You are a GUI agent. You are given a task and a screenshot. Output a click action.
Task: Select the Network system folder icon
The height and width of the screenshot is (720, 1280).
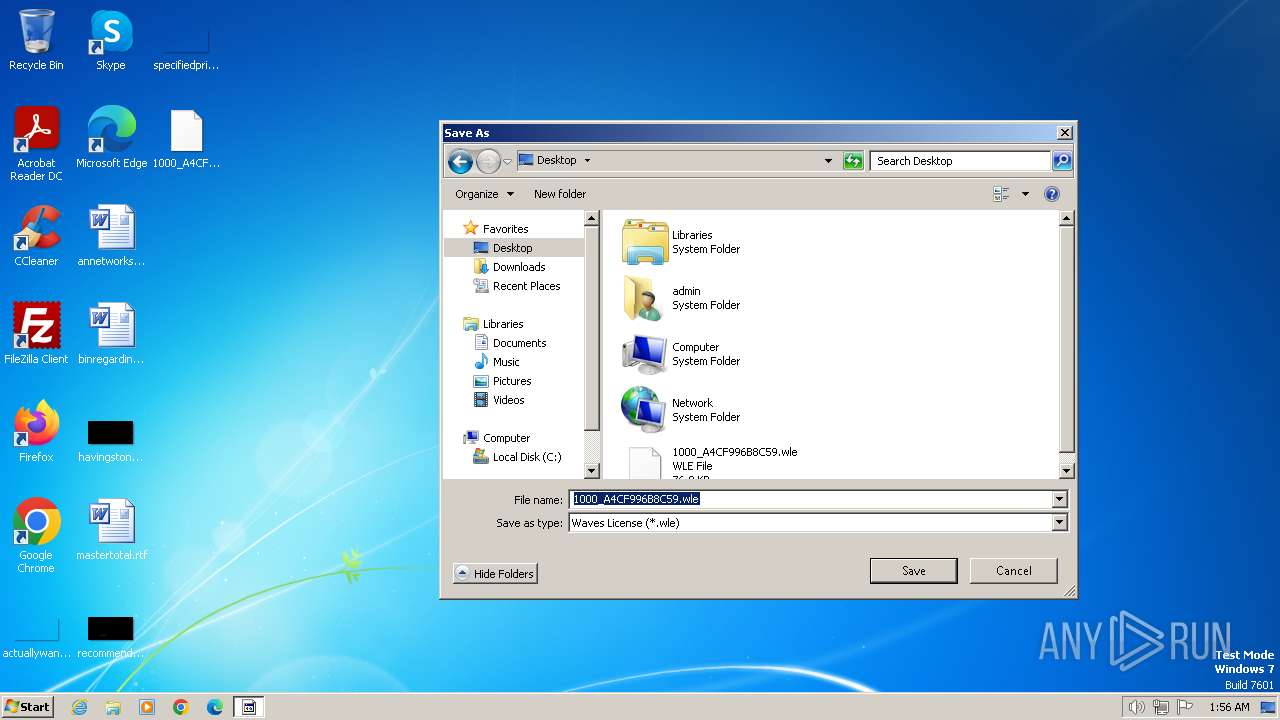[645, 410]
